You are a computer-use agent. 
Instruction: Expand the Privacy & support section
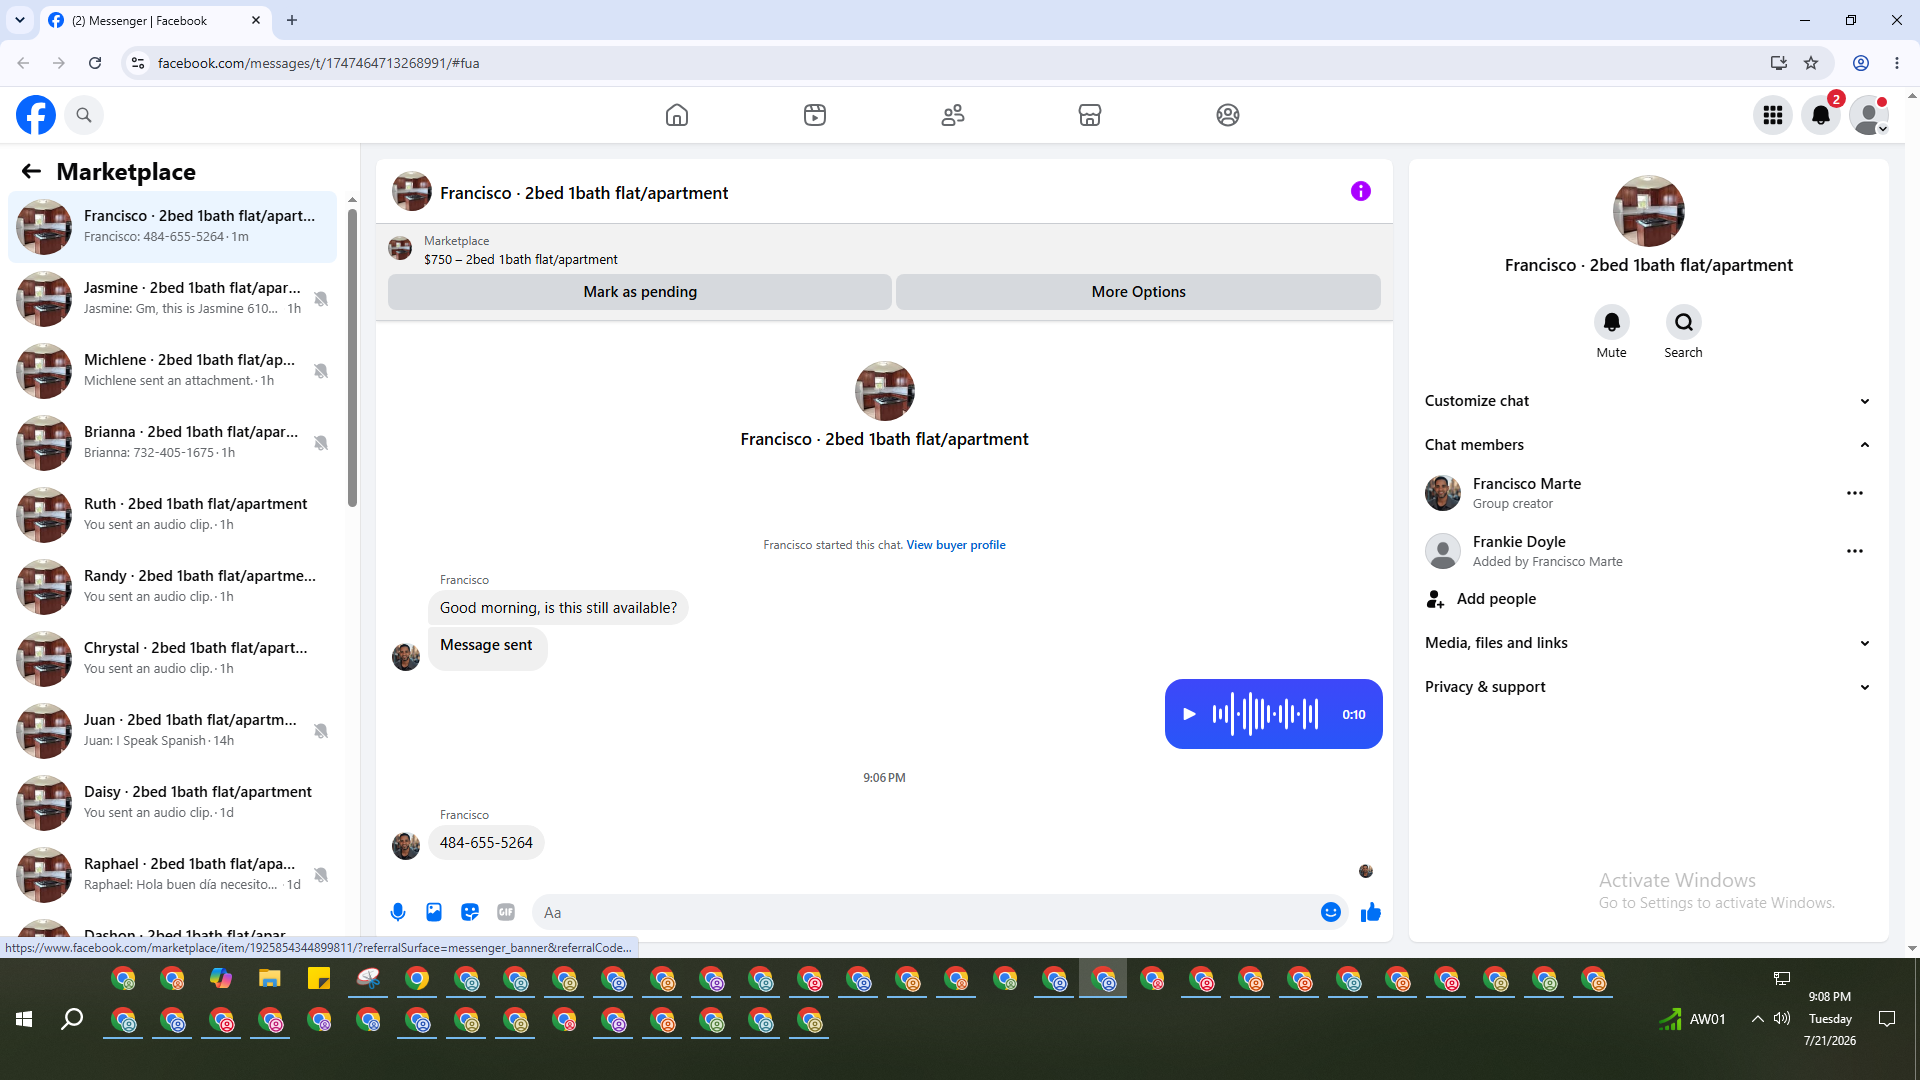pos(1648,687)
